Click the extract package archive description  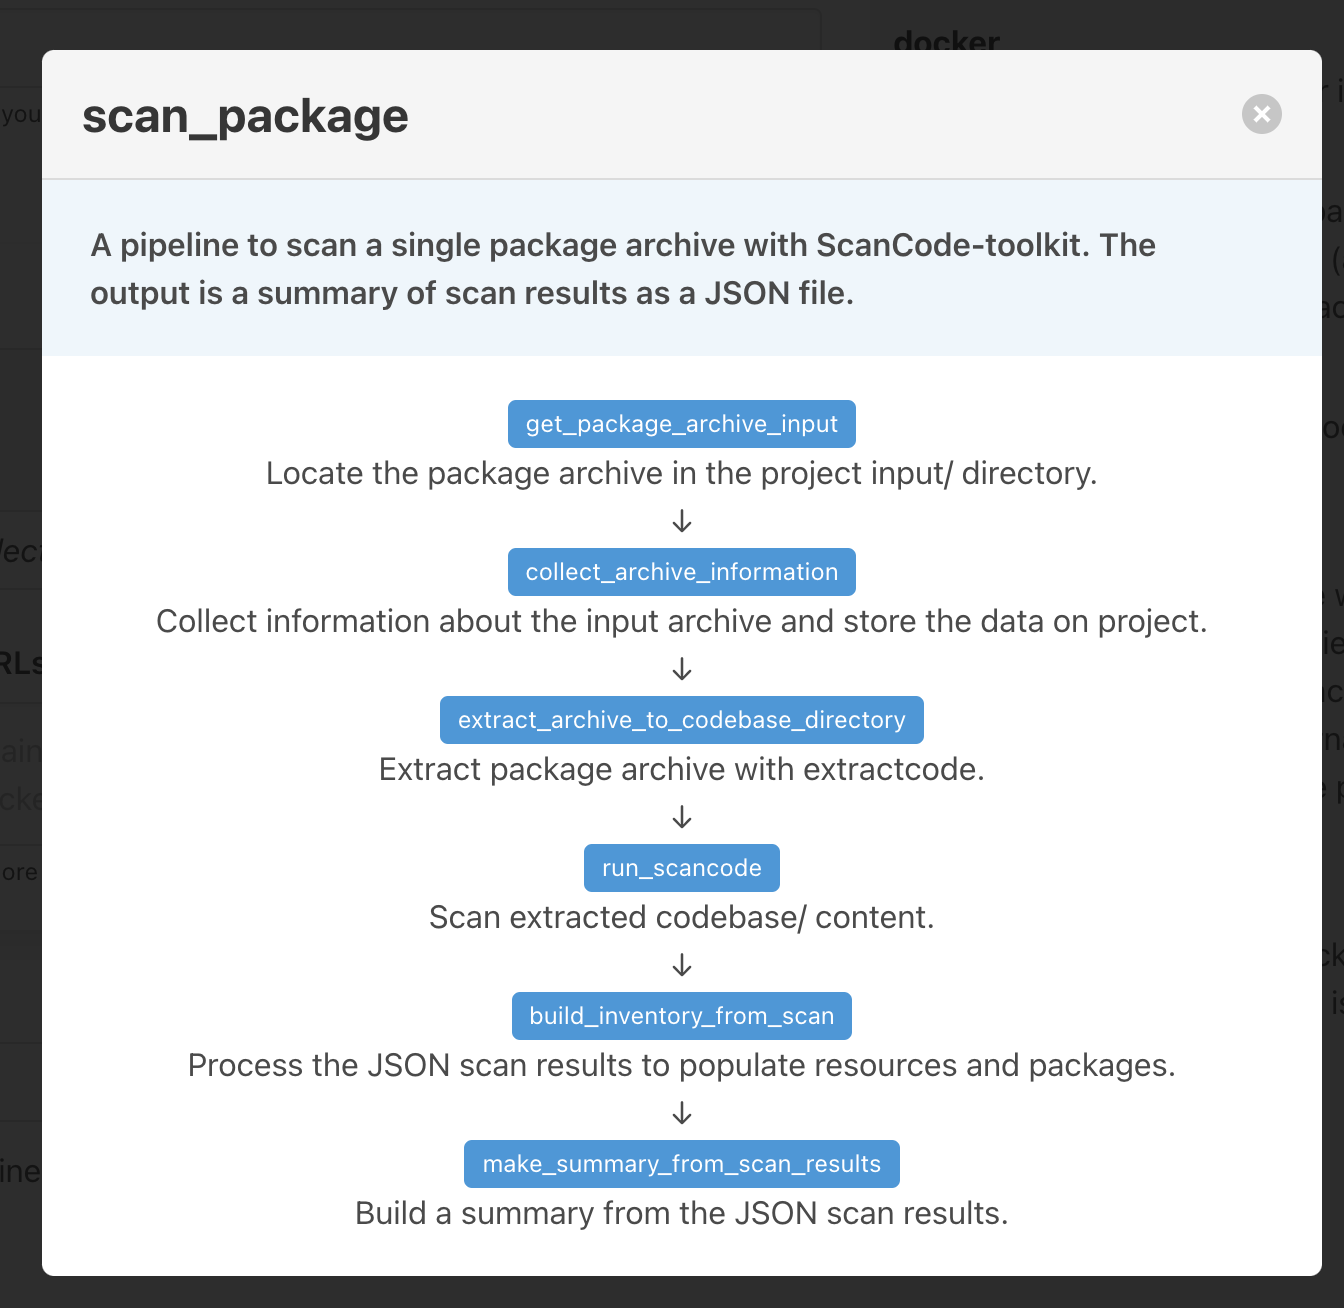coord(681,769)
